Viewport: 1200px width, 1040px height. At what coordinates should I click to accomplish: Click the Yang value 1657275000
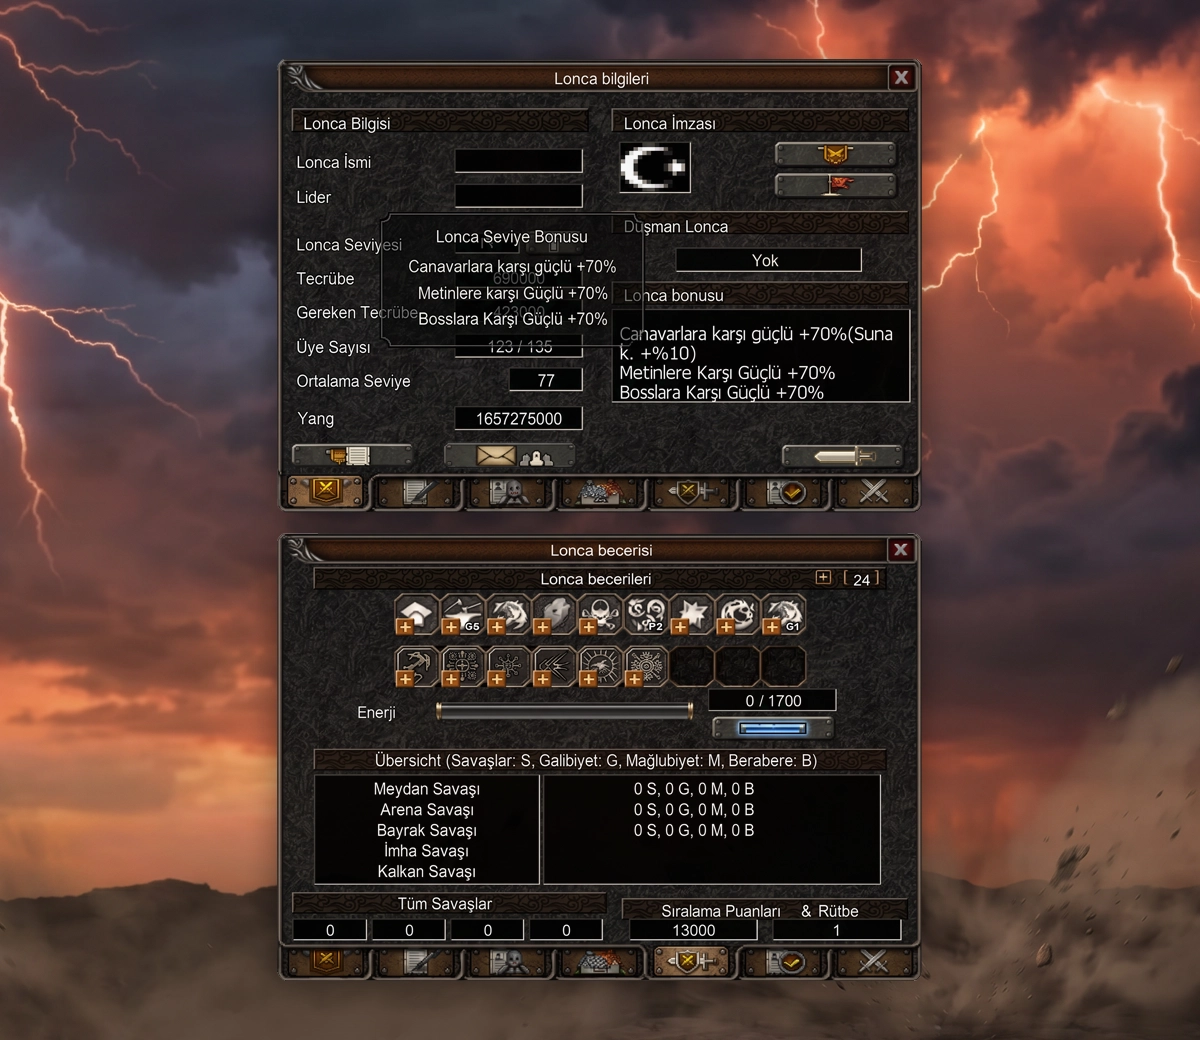518,418
